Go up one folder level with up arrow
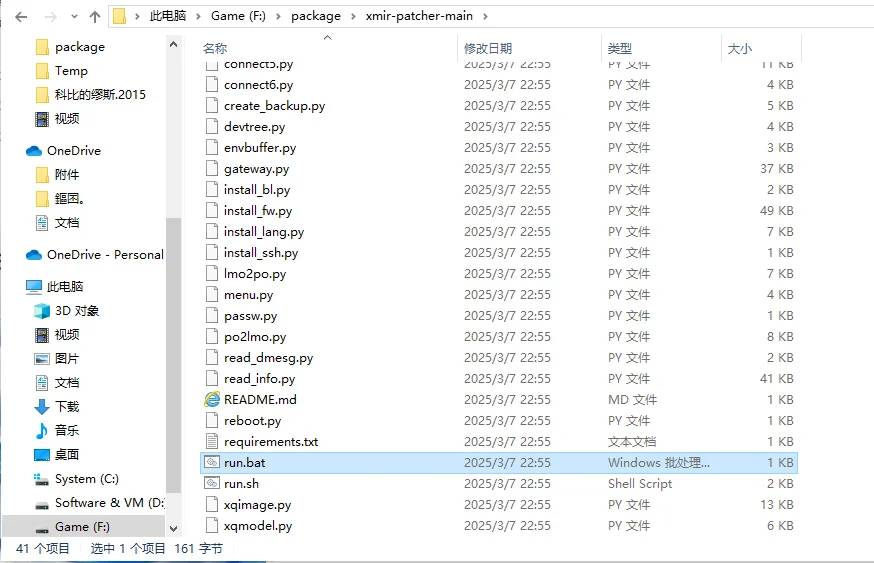 click(x=95, y=17)
